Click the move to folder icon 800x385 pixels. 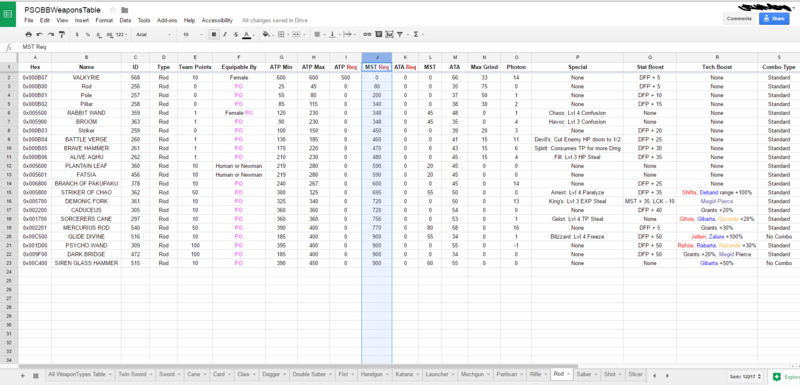[125, 10]
